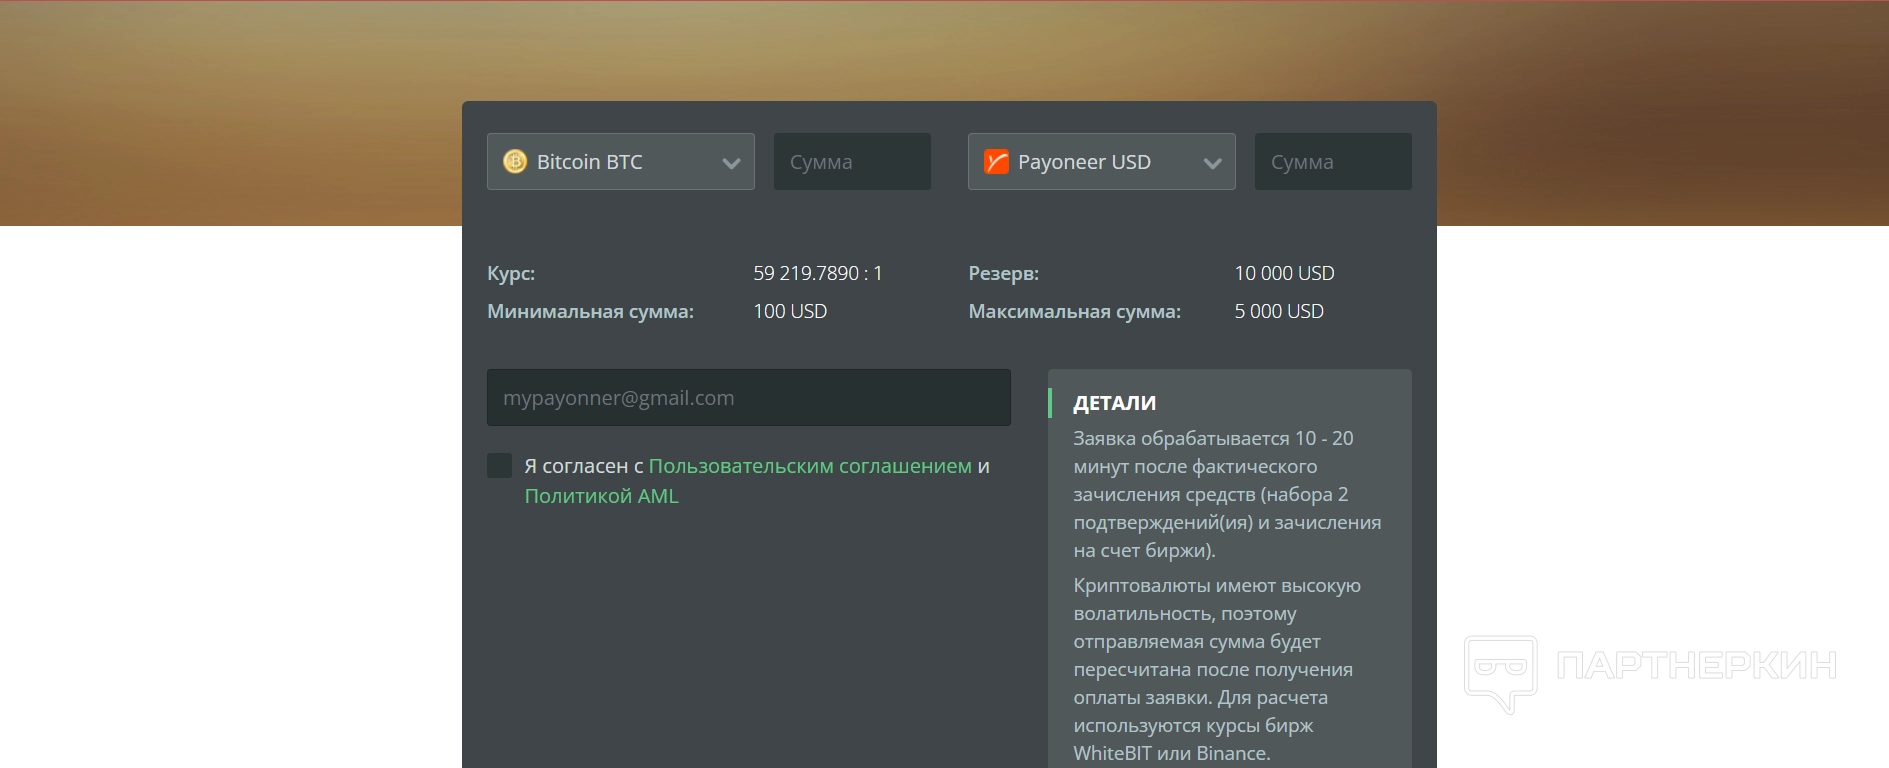Open the Политикой AML link
1889x768 pixels.
601,496
